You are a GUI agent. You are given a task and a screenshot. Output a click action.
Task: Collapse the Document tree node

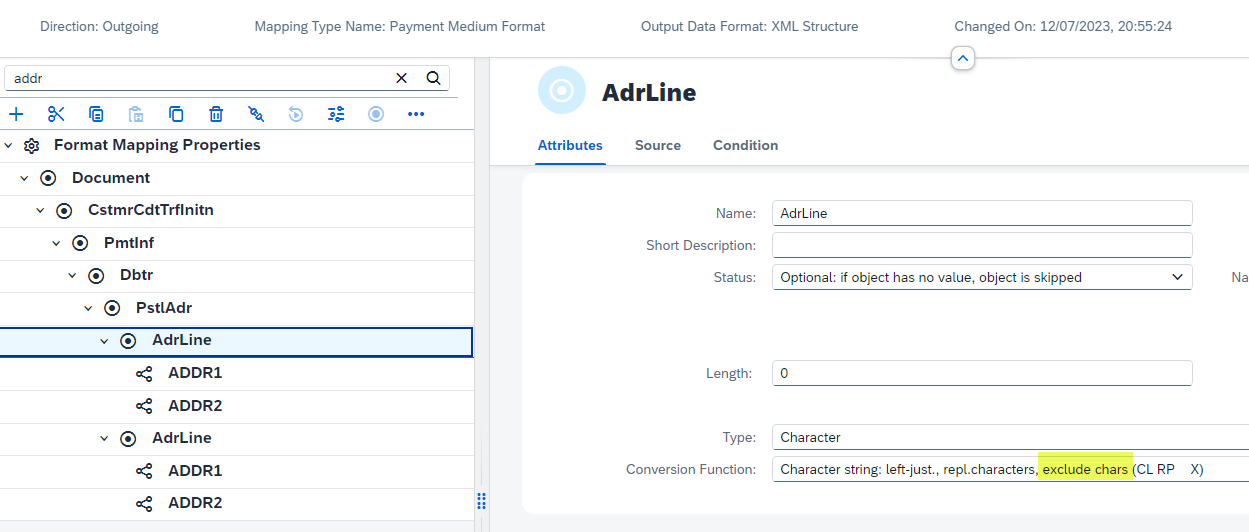(x=25, y=178)
